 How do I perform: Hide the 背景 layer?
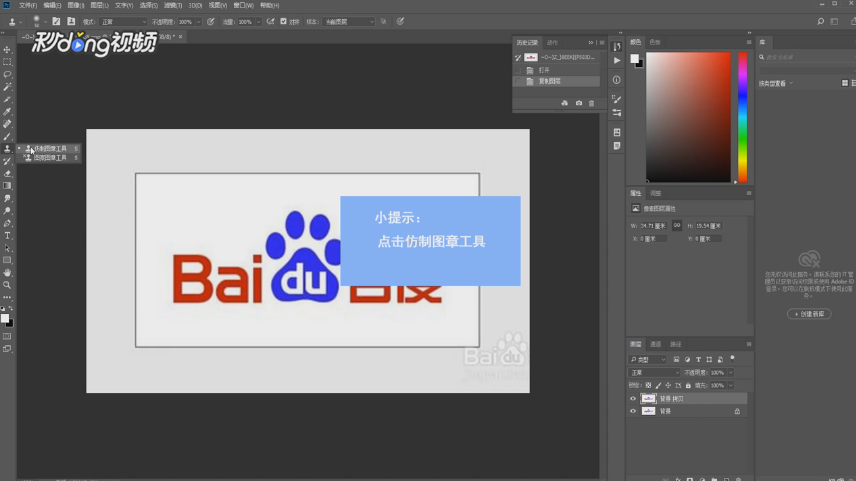[x=633, y=411]
